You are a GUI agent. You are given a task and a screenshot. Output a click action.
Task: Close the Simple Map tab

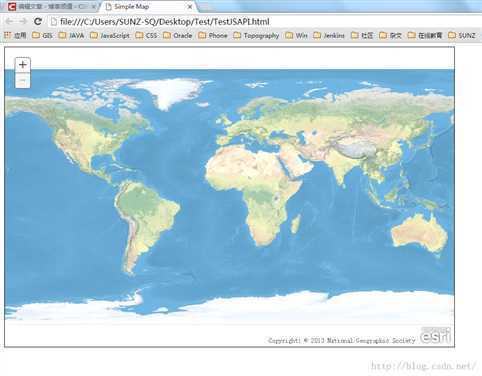point(190,7)
